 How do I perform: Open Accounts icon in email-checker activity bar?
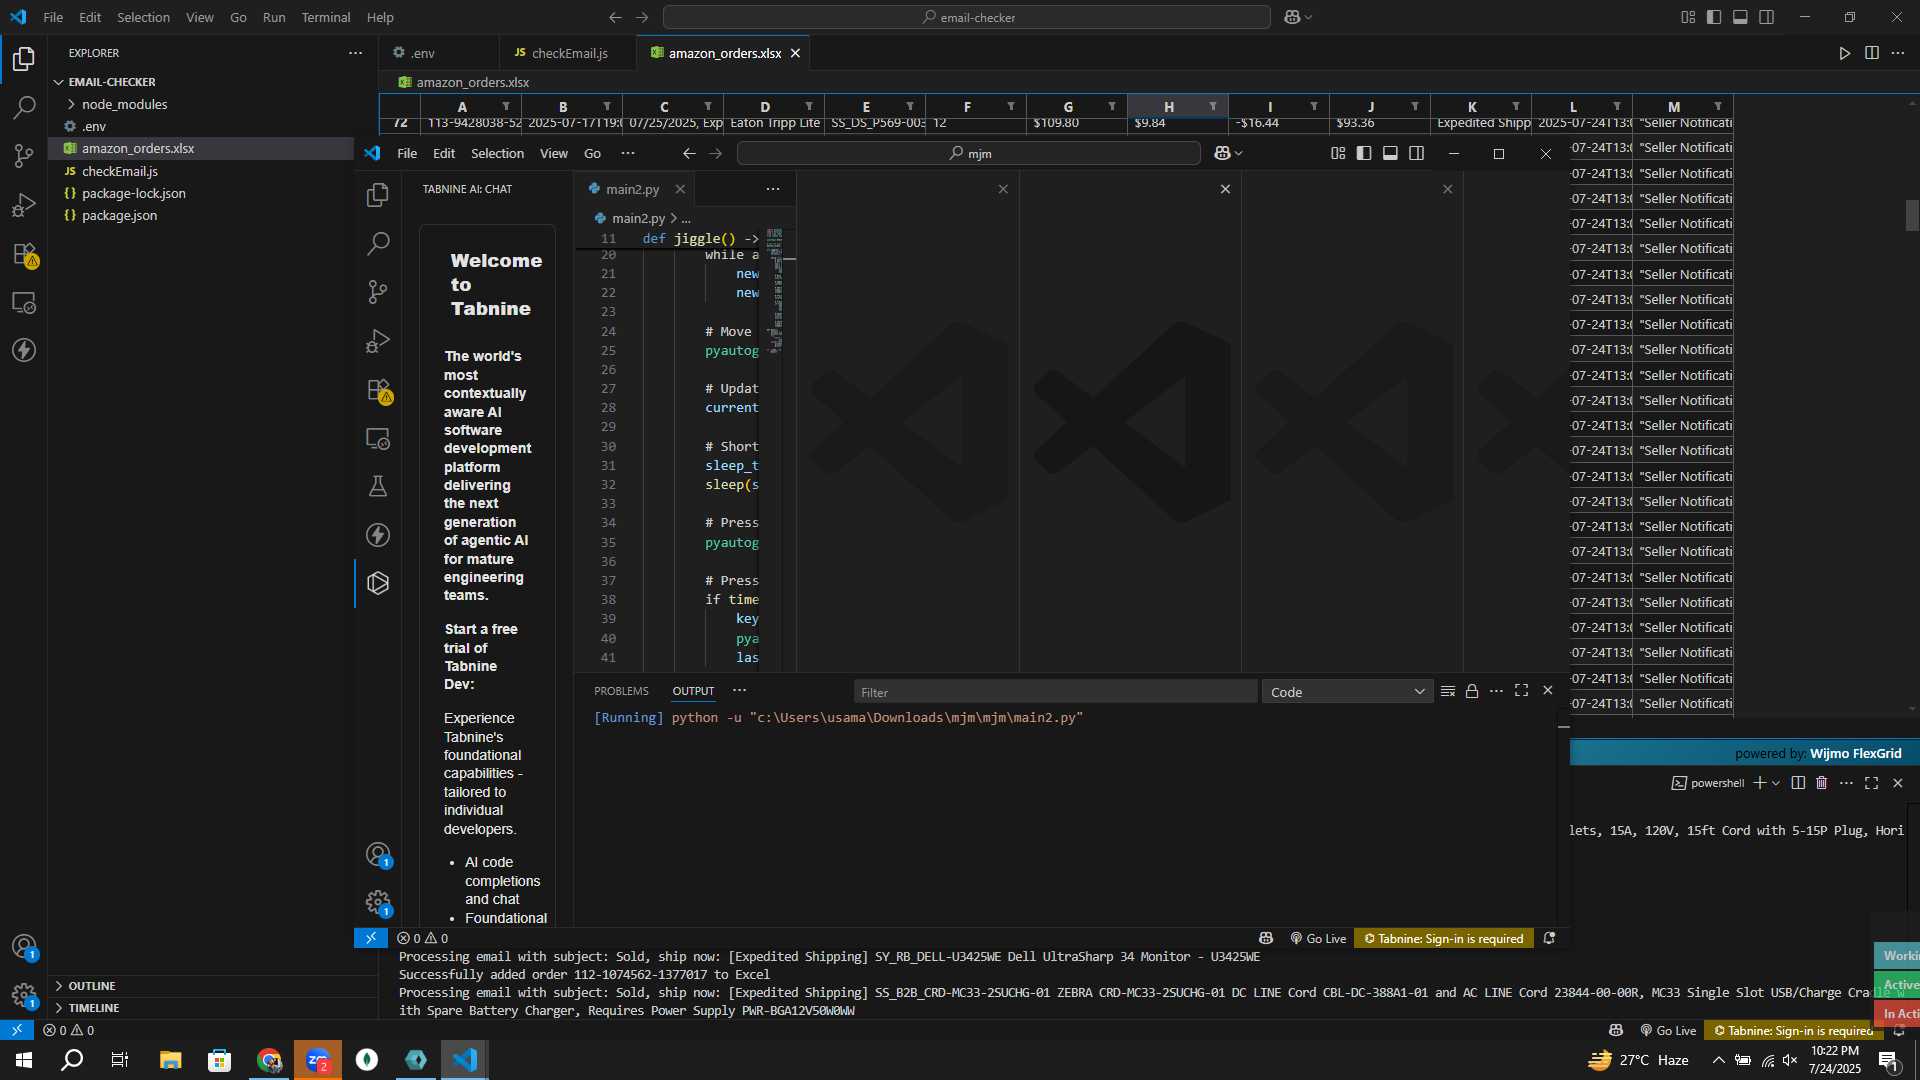click(x=24, y=946)
